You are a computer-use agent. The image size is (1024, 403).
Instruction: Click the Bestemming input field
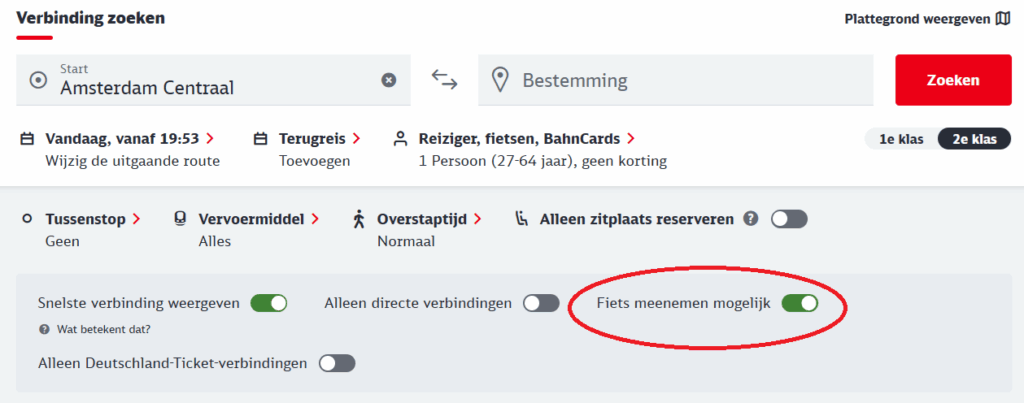(x=675, y=80)
